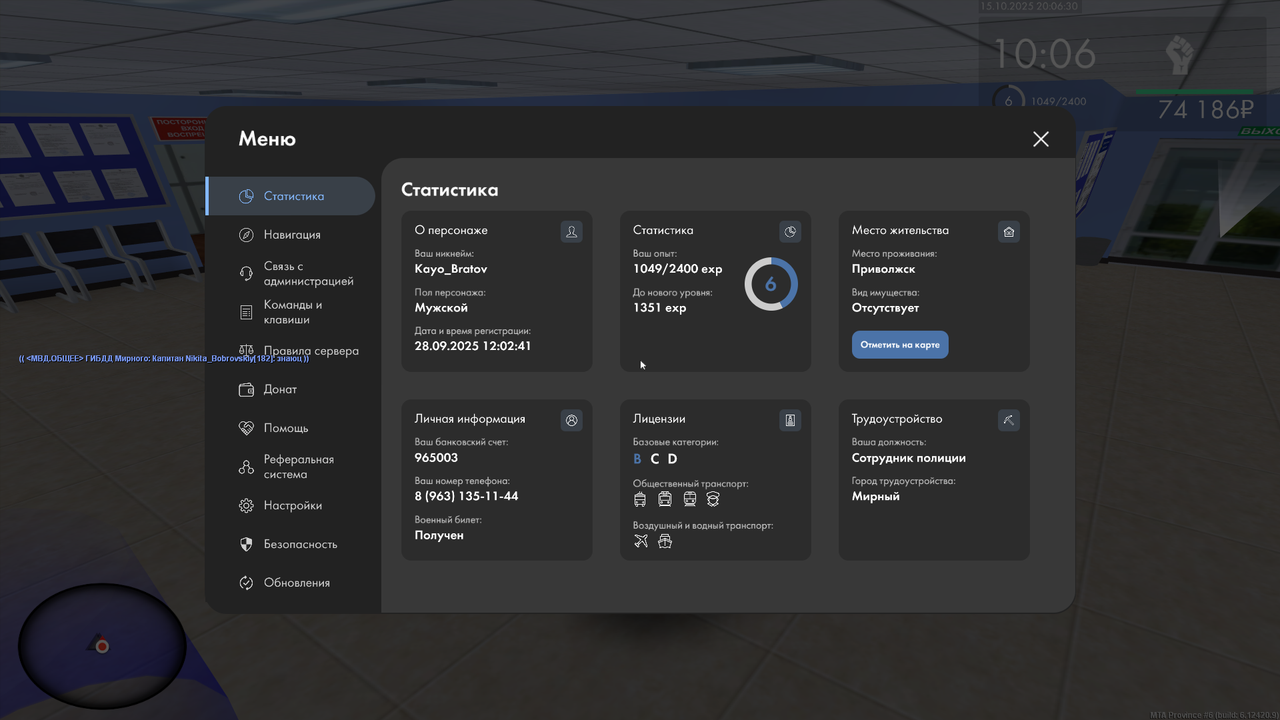Click the ship license icon
This screenshot has width=1280, height=720.
665,541
